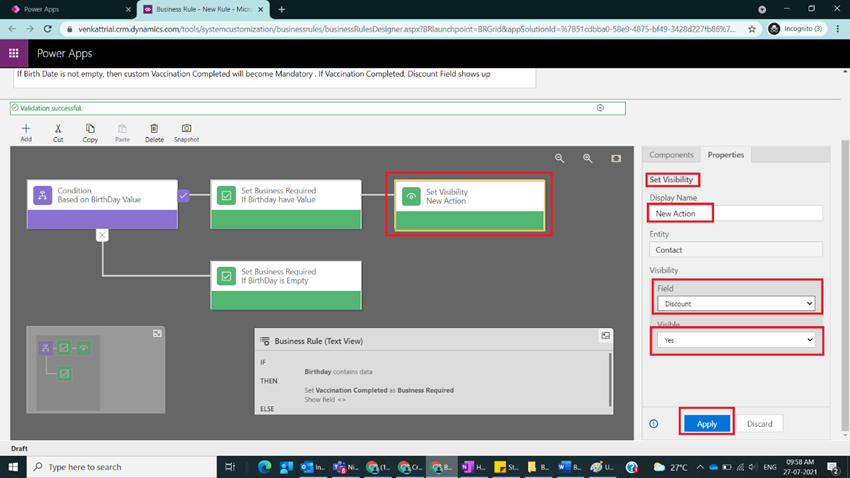Click the Windows search box

pos(121,467)
